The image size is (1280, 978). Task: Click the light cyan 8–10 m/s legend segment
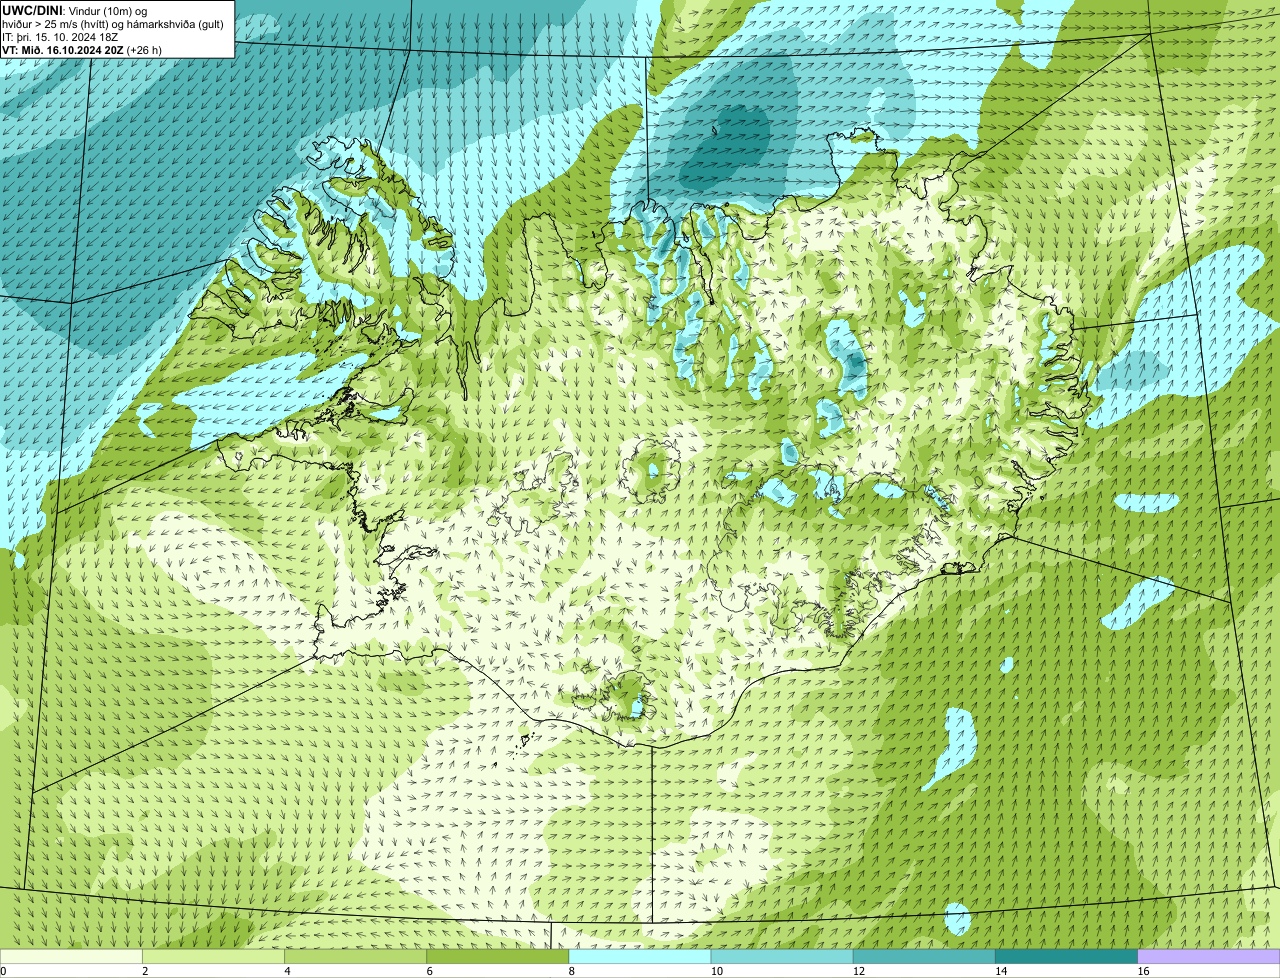pyautogui.click(x=640, y=956)
